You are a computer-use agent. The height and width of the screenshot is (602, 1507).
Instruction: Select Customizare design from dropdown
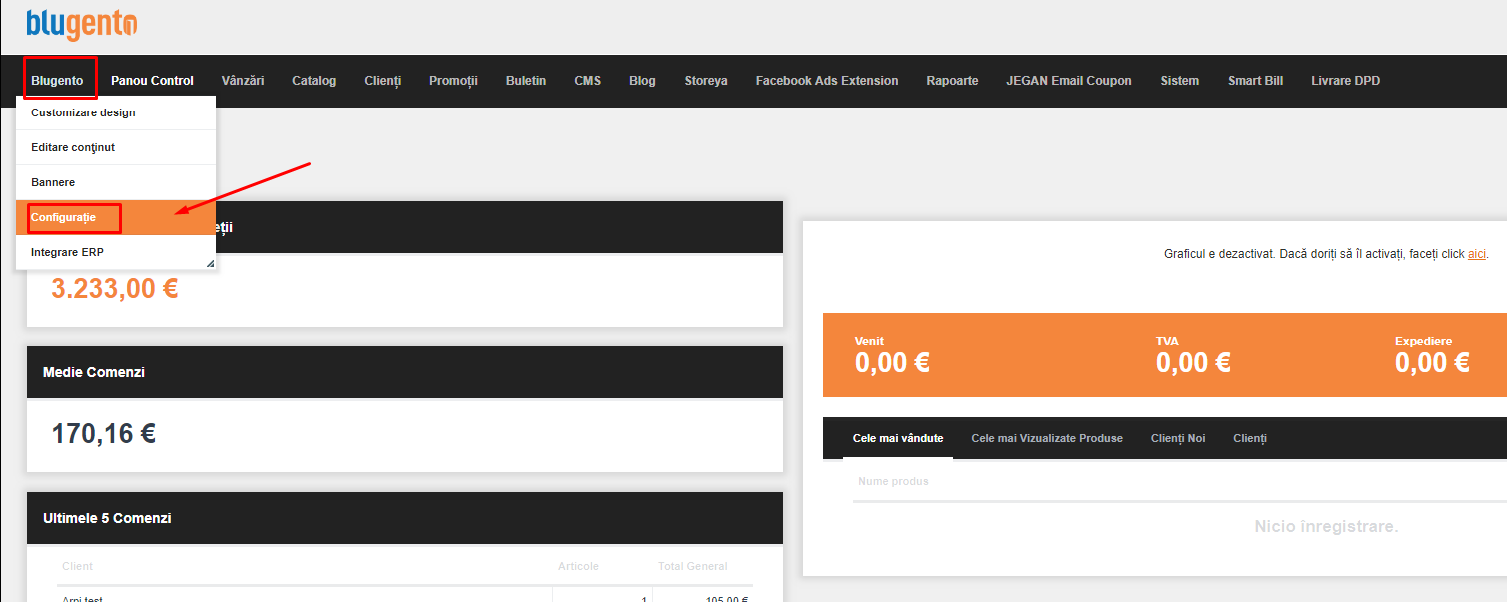click(x=116, y=112)
